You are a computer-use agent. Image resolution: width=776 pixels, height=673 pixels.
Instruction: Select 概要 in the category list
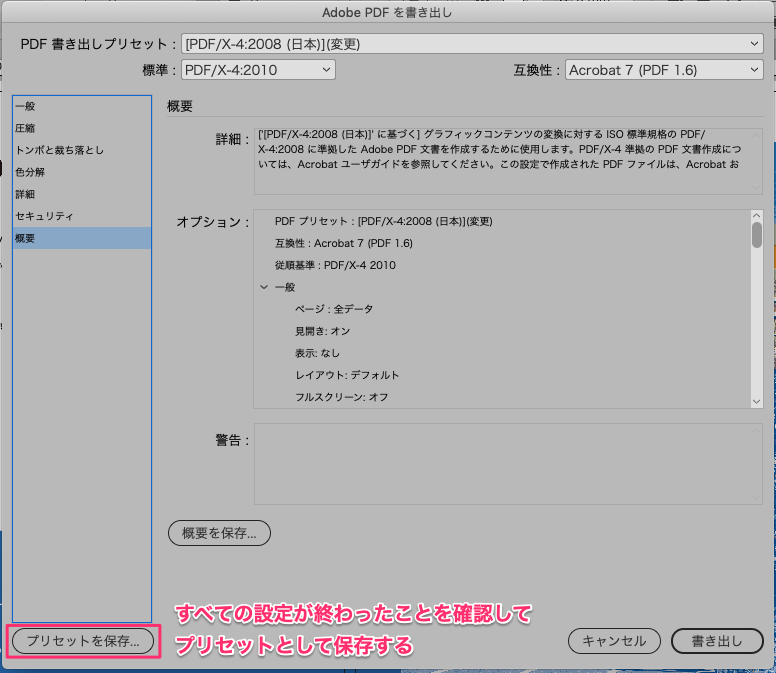pos(82,238)
